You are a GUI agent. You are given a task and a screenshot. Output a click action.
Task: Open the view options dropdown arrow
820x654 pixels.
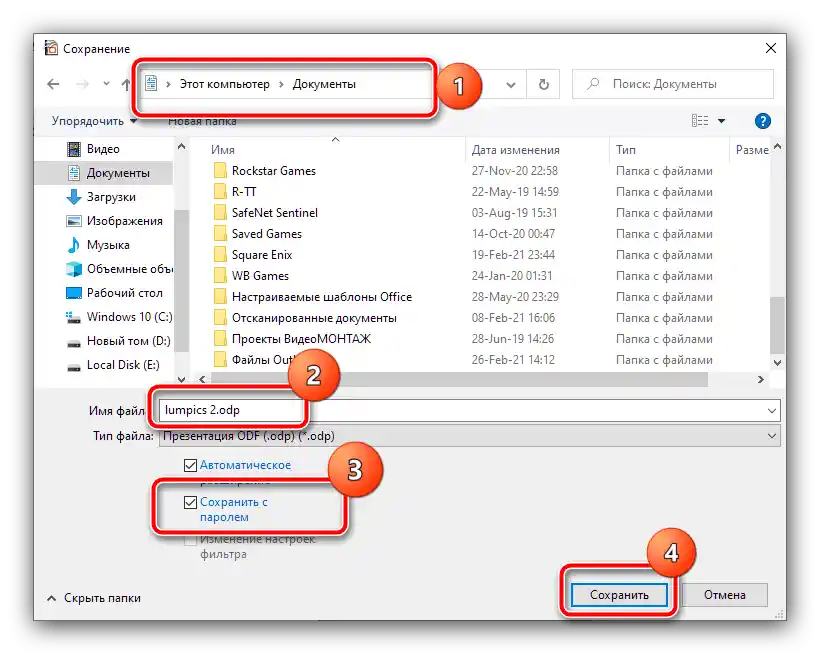pos(722,121)
